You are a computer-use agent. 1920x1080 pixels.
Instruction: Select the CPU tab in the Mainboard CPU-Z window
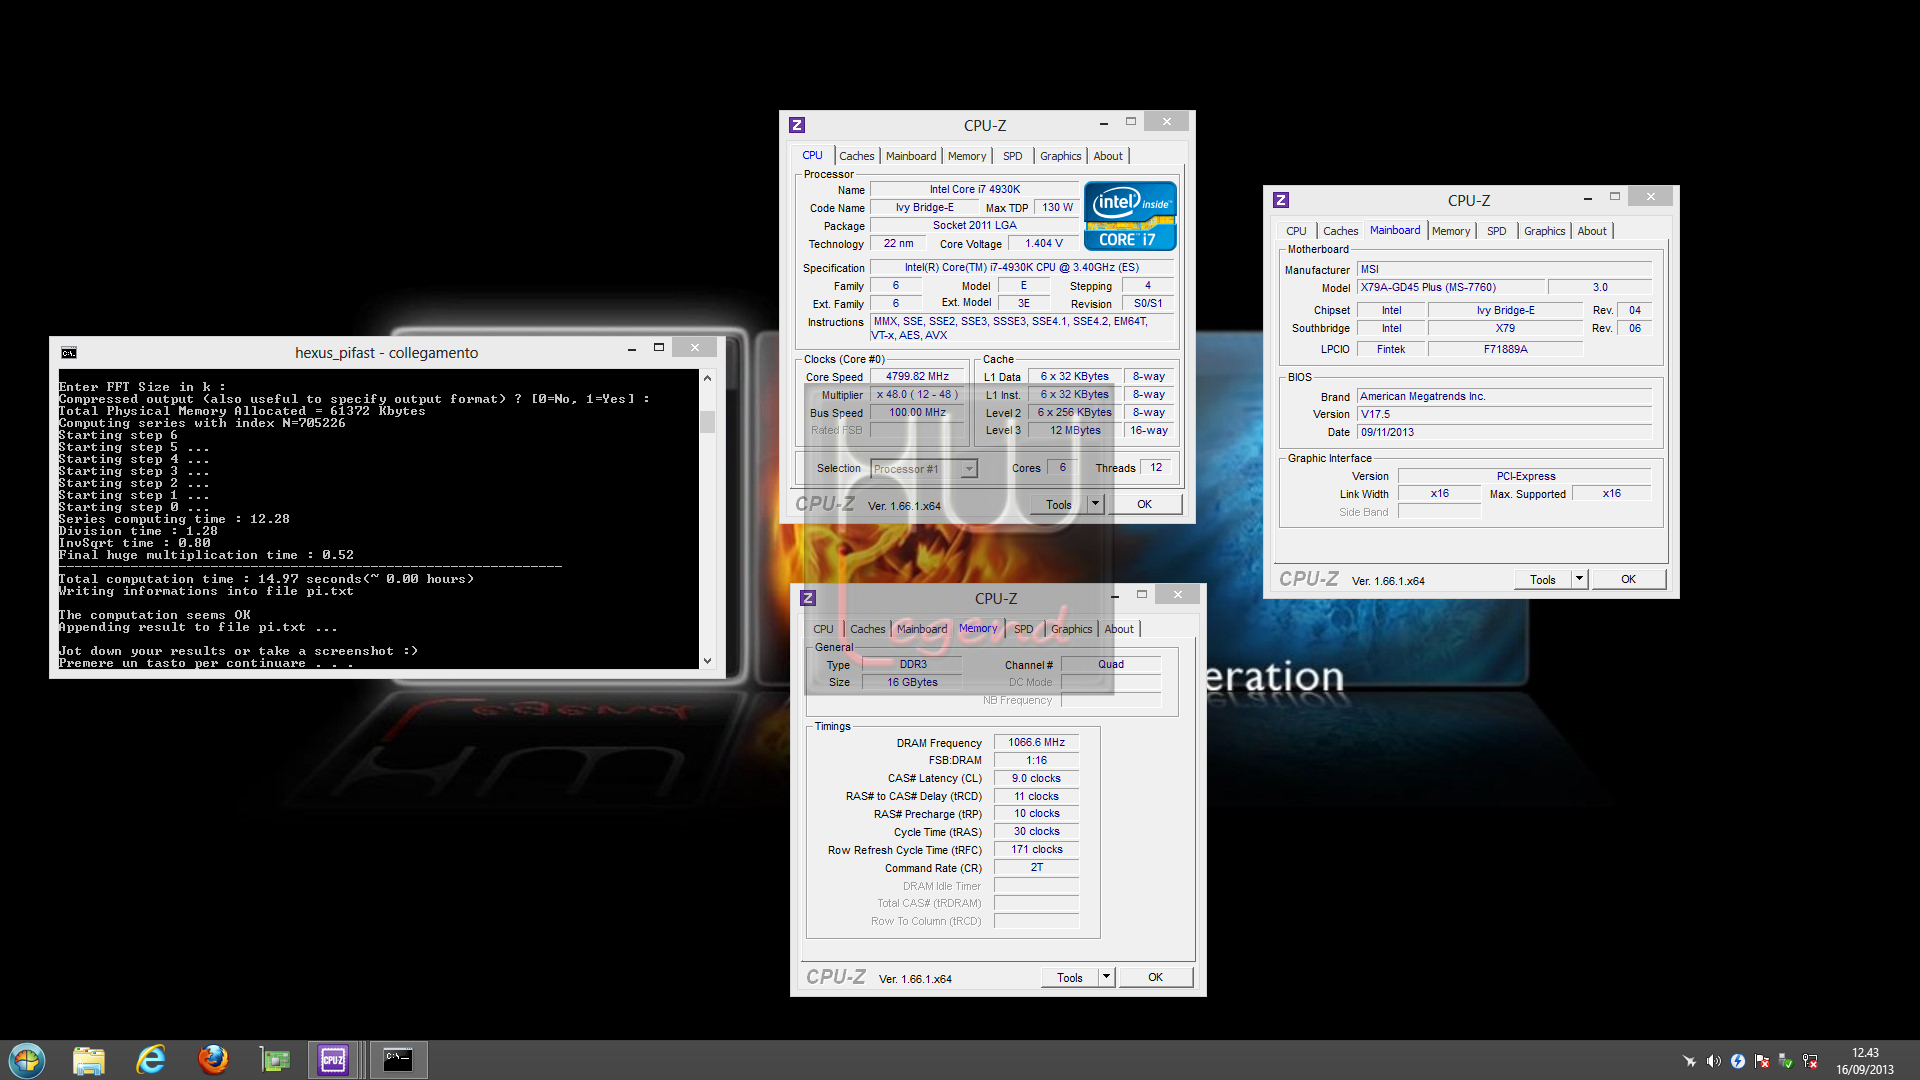tap(1296, 231)
